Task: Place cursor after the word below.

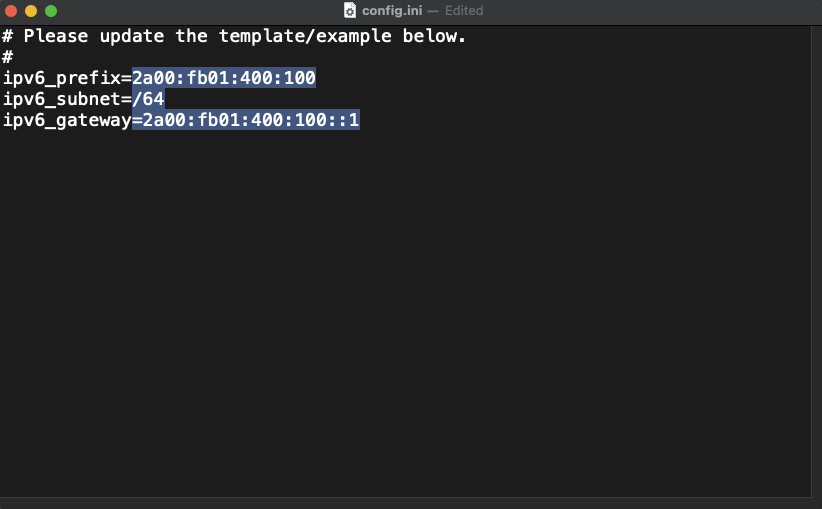Action: (x=466, y=36)
